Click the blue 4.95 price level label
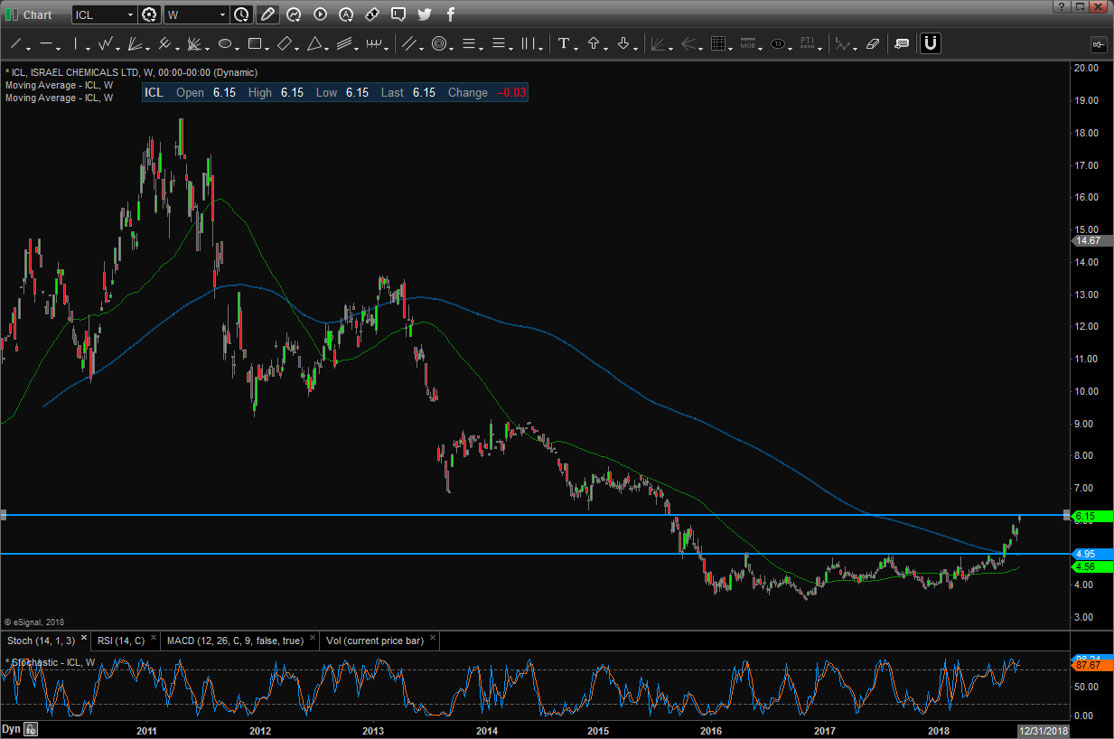Screen dimensions: 1114x739 click(1092, 554)
